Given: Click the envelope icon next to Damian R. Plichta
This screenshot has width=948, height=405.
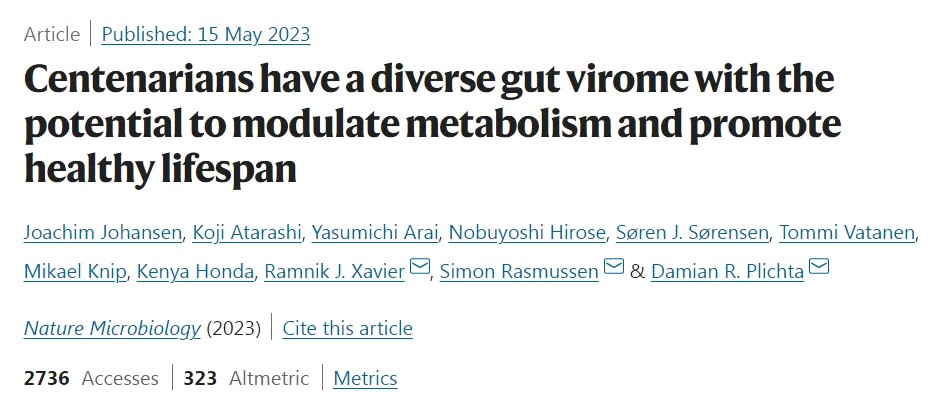Looking at the screenshot, I should click(x=819, y=266).
